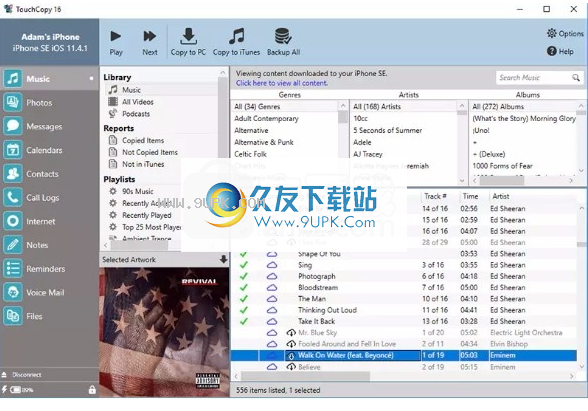Open the Reminders section
This screenshot has width=588, height=411.
[x=50, y=269]
